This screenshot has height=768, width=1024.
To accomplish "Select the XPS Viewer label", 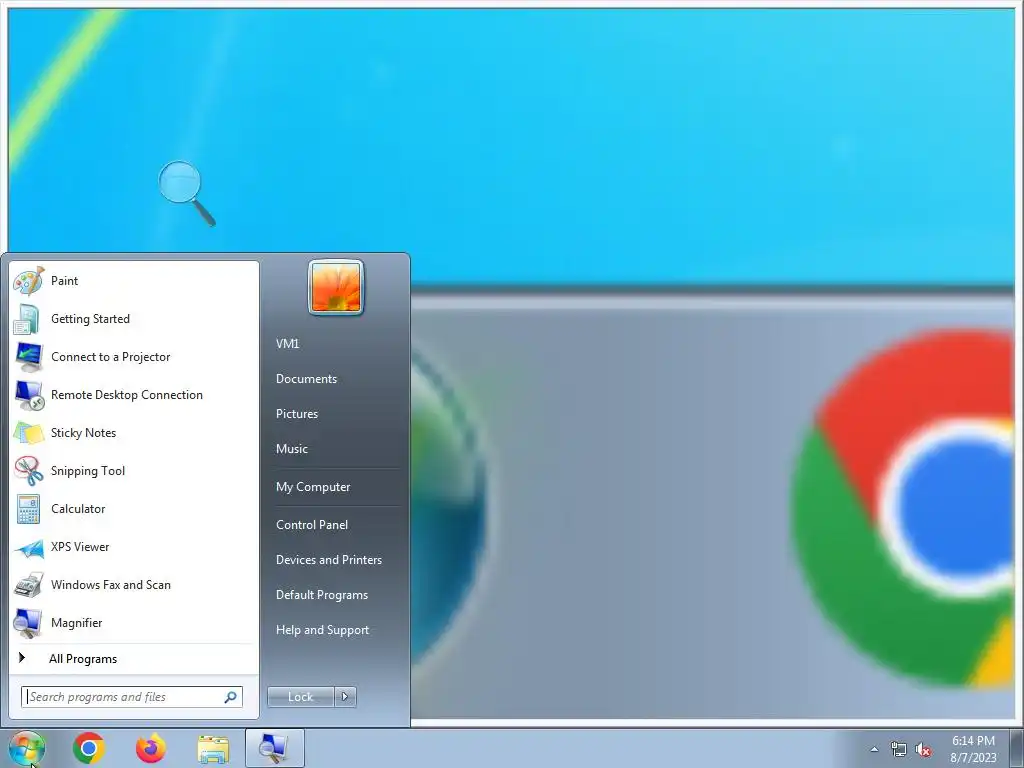I will 80,547.
